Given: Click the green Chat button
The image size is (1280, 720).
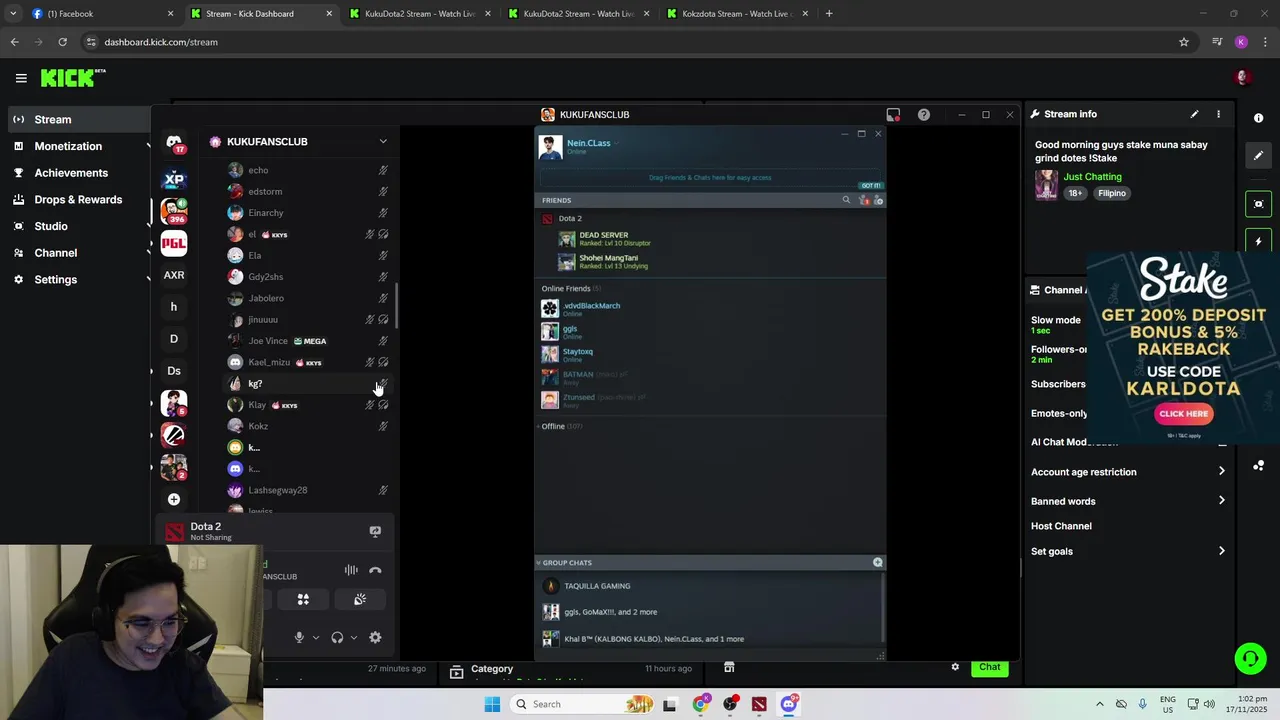Looking at the screenshot, I should pyautogui.click(x=989, y=667).
